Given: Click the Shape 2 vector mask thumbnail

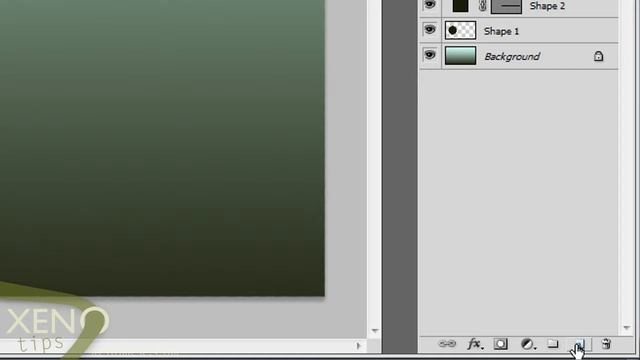Looking at the screenshot, I should click(x=506, y=7).
